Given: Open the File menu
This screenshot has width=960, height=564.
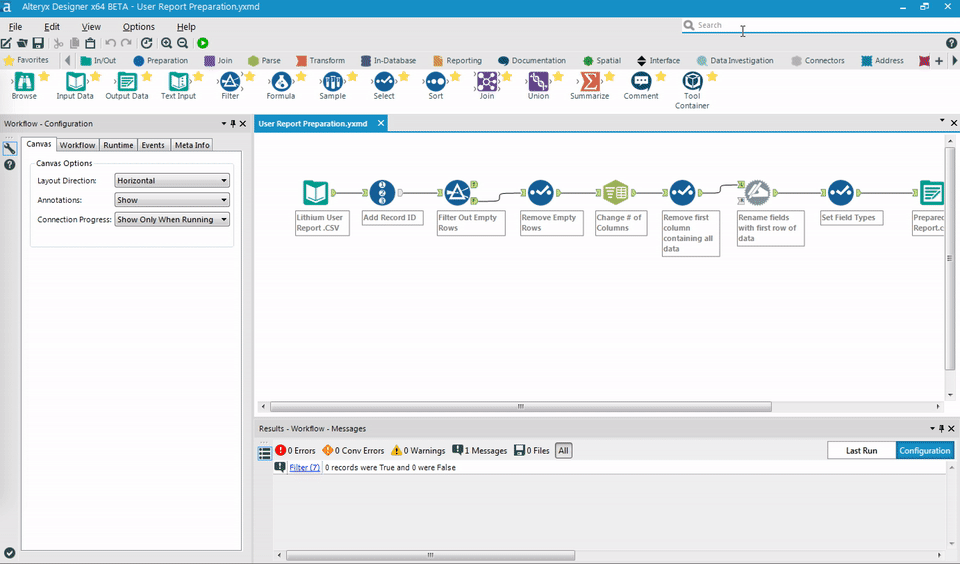Looking at the screenshot, I should (15, 27).
